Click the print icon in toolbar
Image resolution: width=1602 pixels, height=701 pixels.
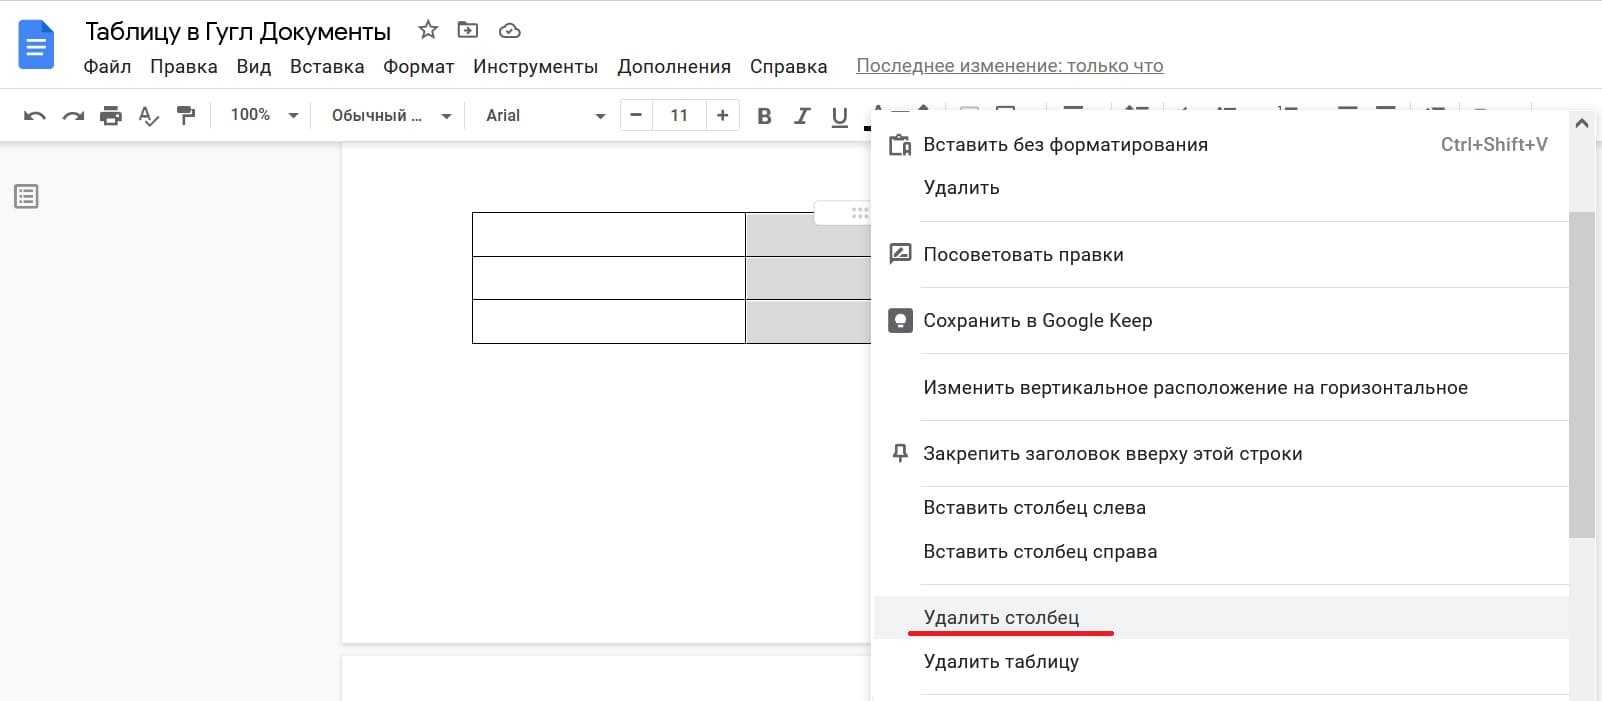click(111, 116)
